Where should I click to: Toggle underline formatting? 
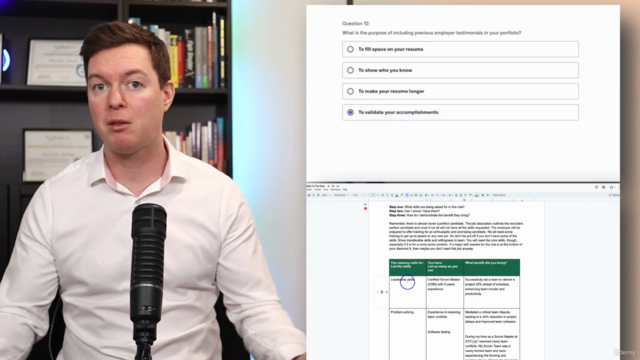[392, 195]
